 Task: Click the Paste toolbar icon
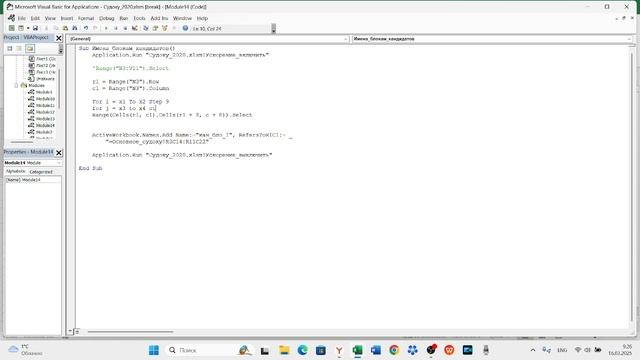click(x=65, y=28)
